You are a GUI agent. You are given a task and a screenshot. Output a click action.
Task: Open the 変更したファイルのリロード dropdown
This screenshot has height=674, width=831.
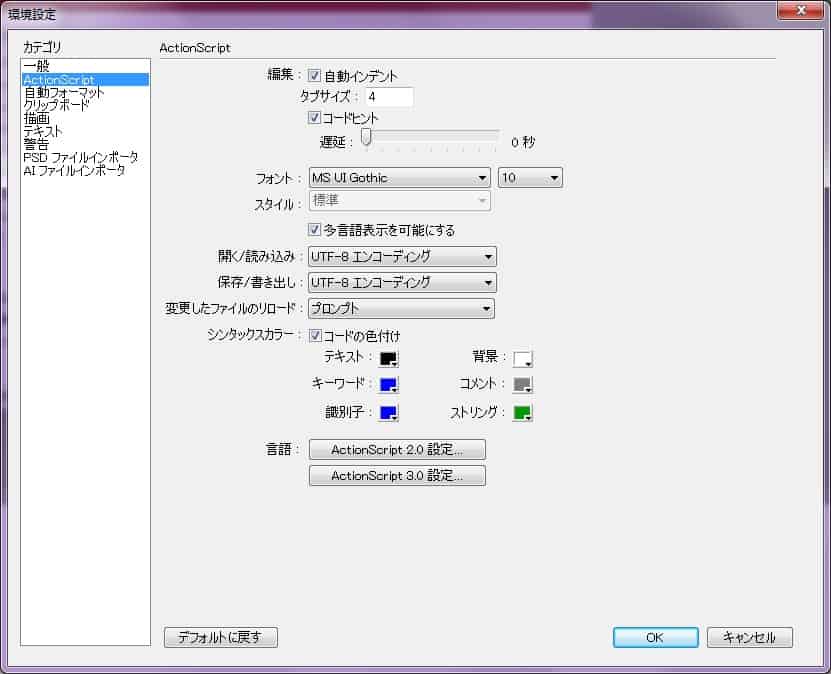click(x=401, y=308)
